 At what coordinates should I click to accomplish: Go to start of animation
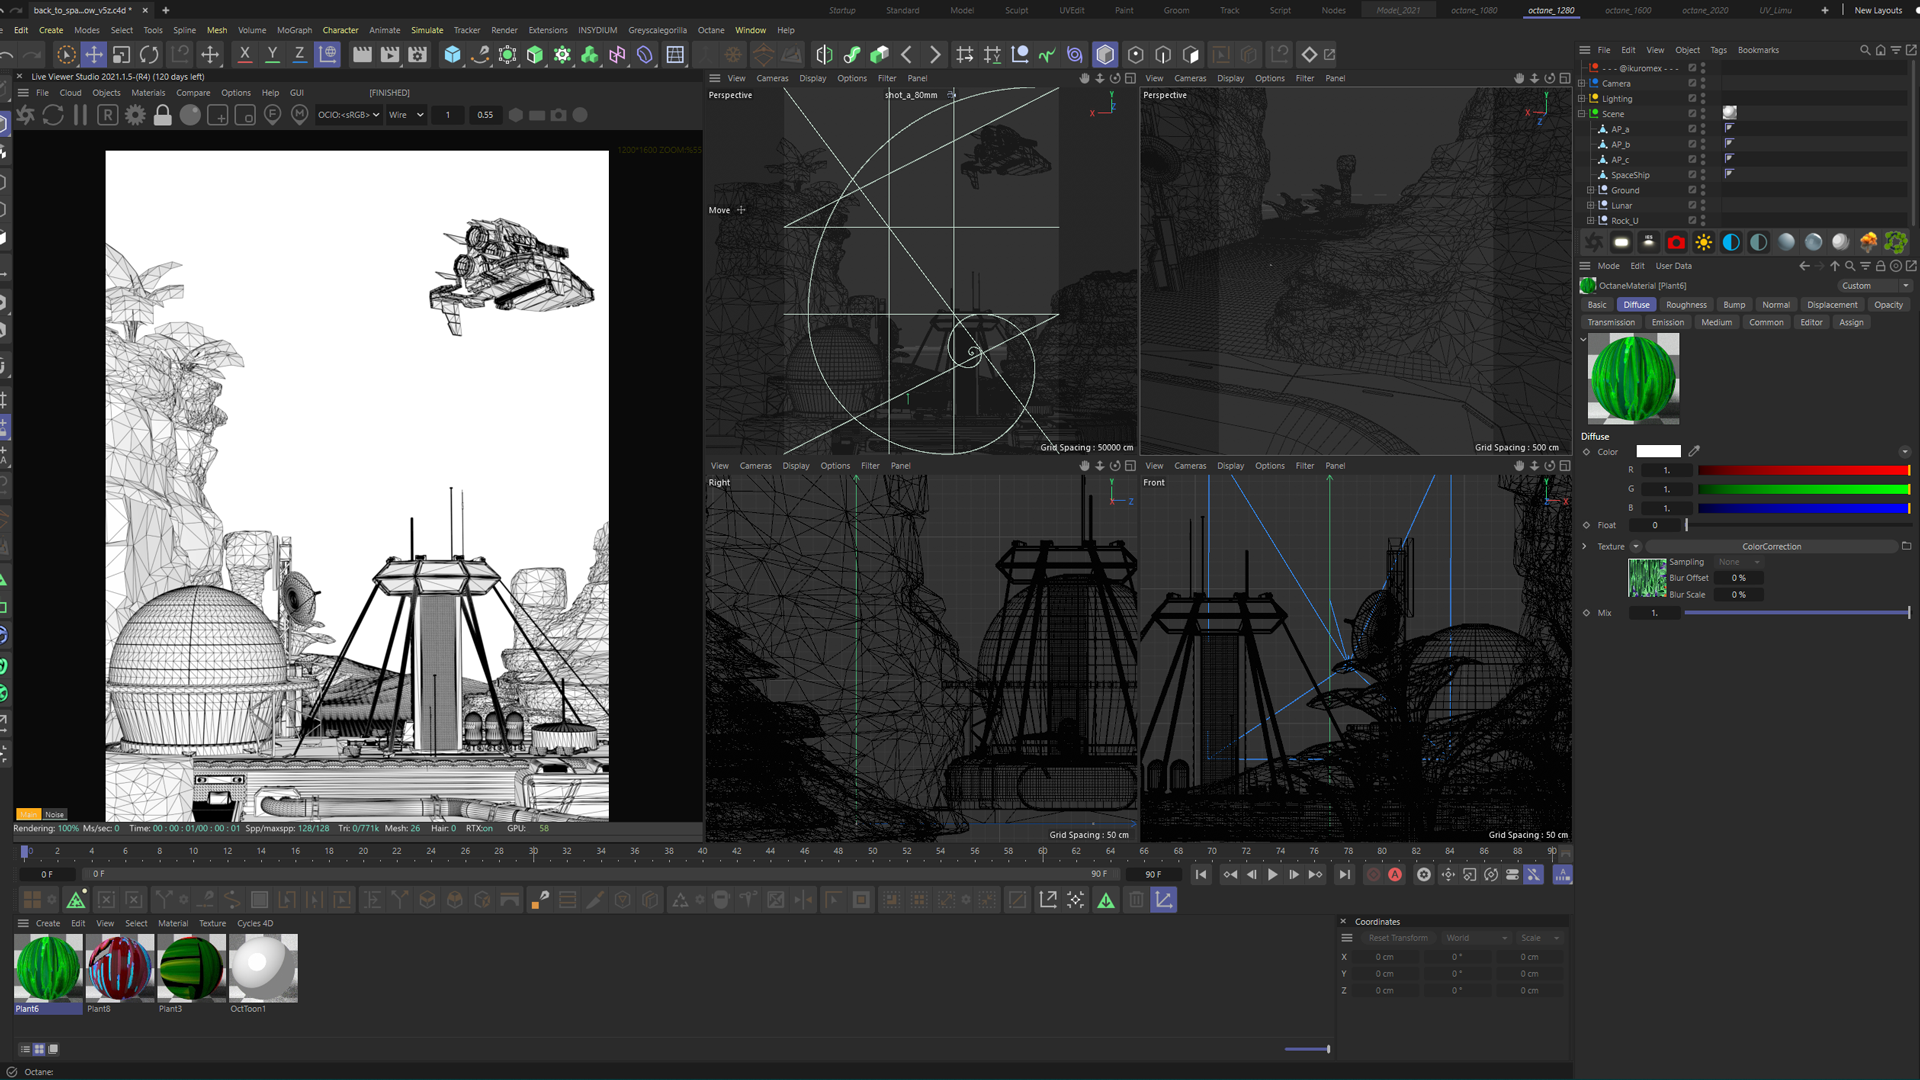[x=1201, y=875]
